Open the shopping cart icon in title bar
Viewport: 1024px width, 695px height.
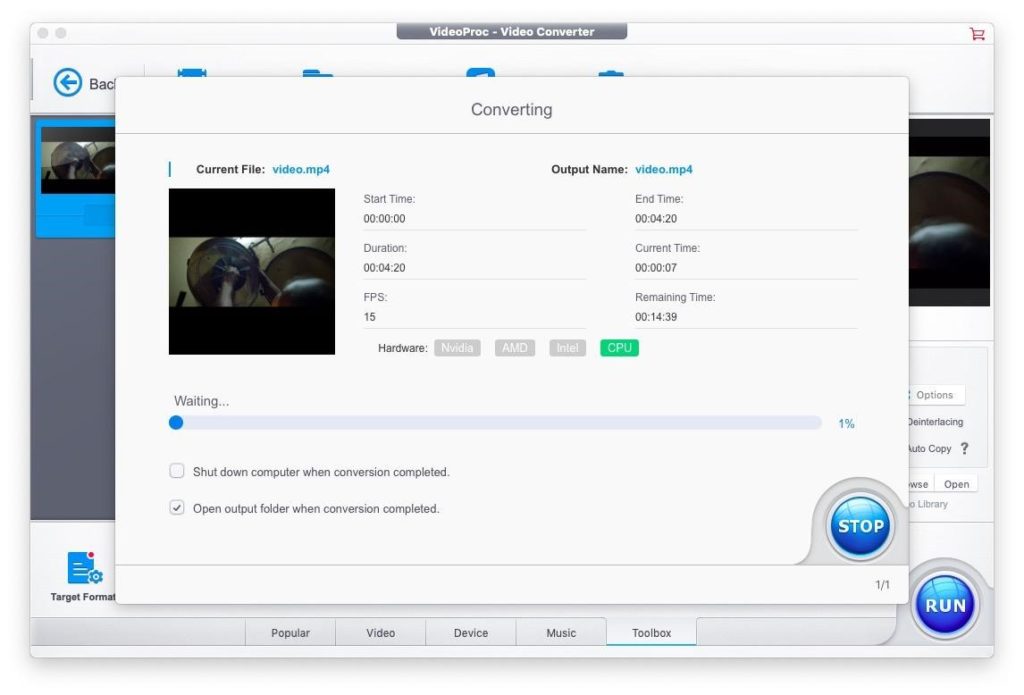coord(977,34)
